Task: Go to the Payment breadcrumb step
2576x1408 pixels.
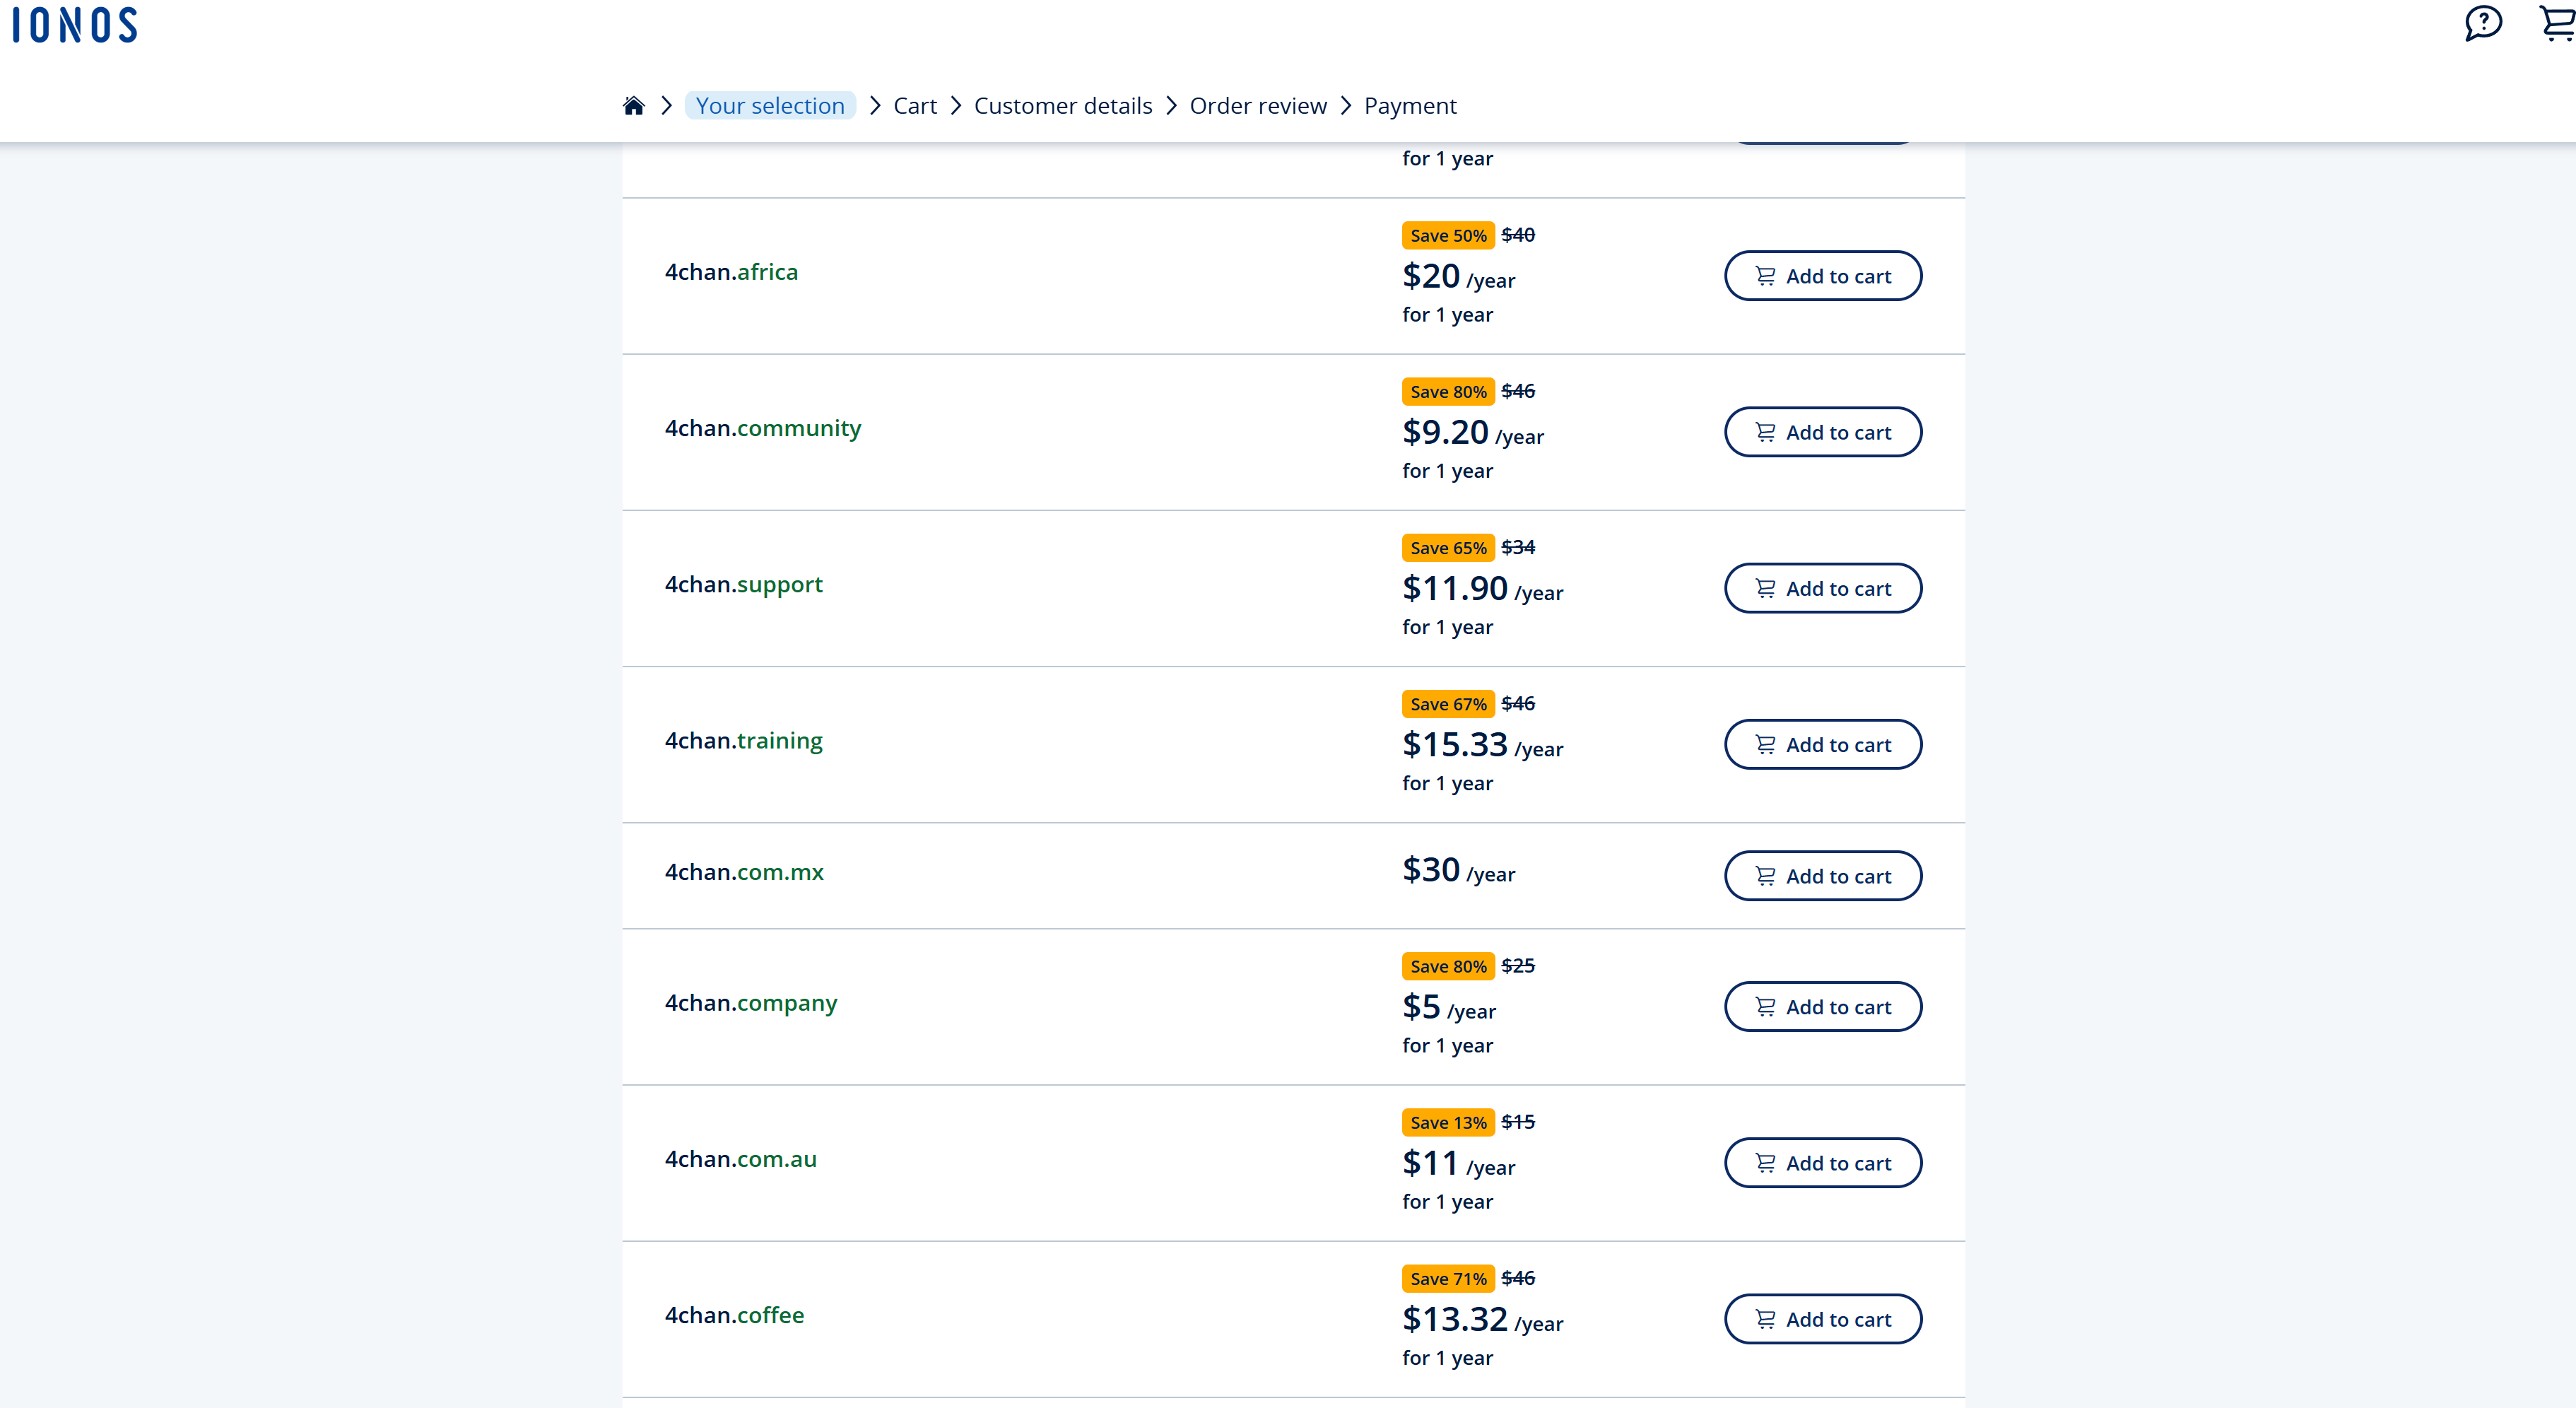Action: tap(1409, 106)
